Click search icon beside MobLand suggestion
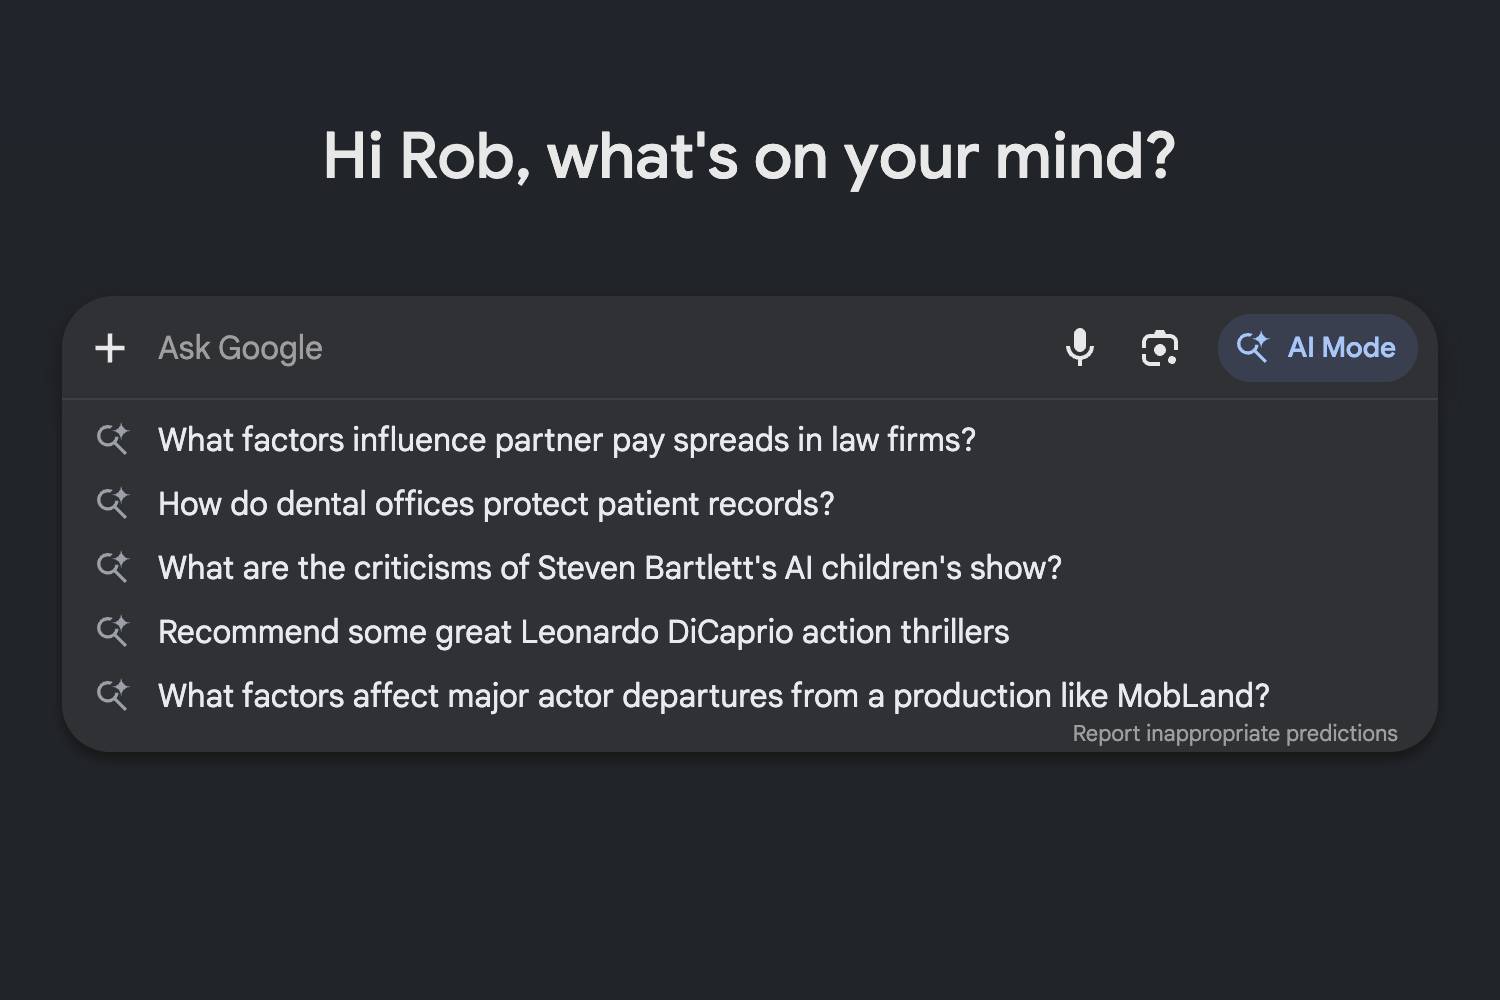This screenshot has height=1000, width=1500. click(x=112, y=696)
